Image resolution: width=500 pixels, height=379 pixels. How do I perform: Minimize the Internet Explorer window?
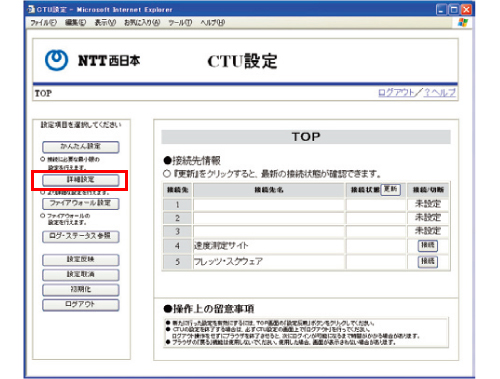point(441,10)
